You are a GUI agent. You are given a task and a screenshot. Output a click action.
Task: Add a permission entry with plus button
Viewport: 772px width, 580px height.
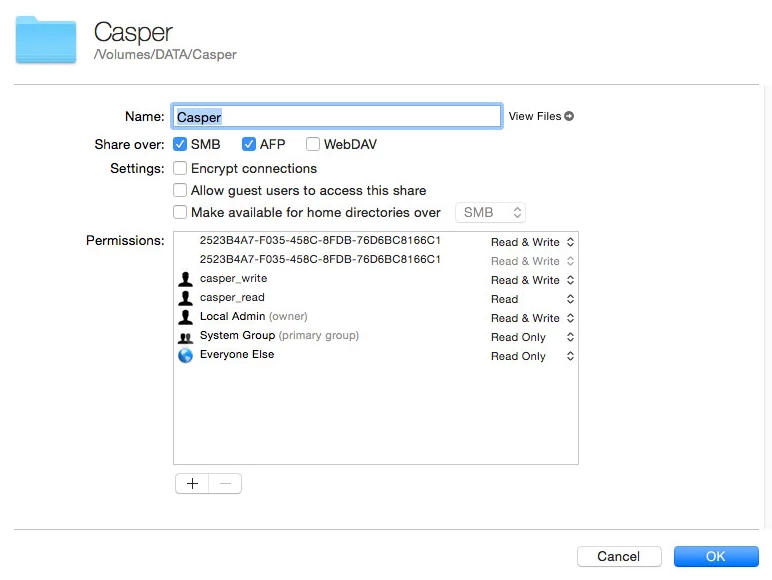pyautogui.click(x=192, y=483)
